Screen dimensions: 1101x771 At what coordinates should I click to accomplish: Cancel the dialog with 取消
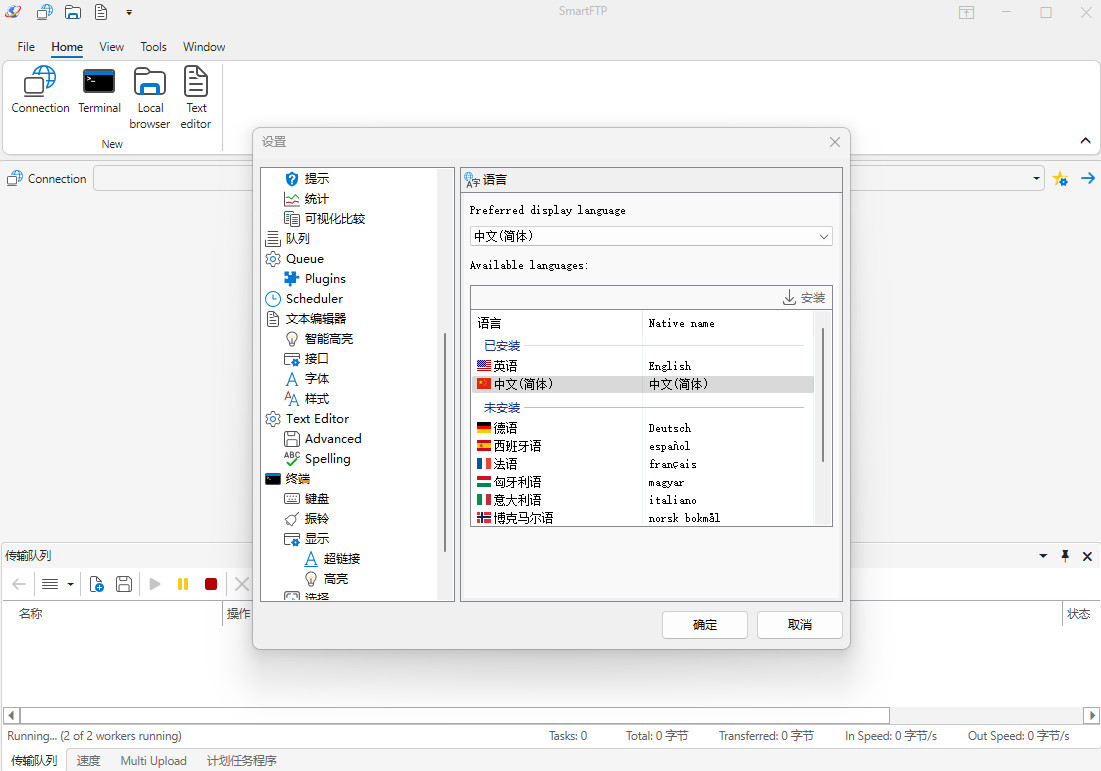click(x=800, y=624)
